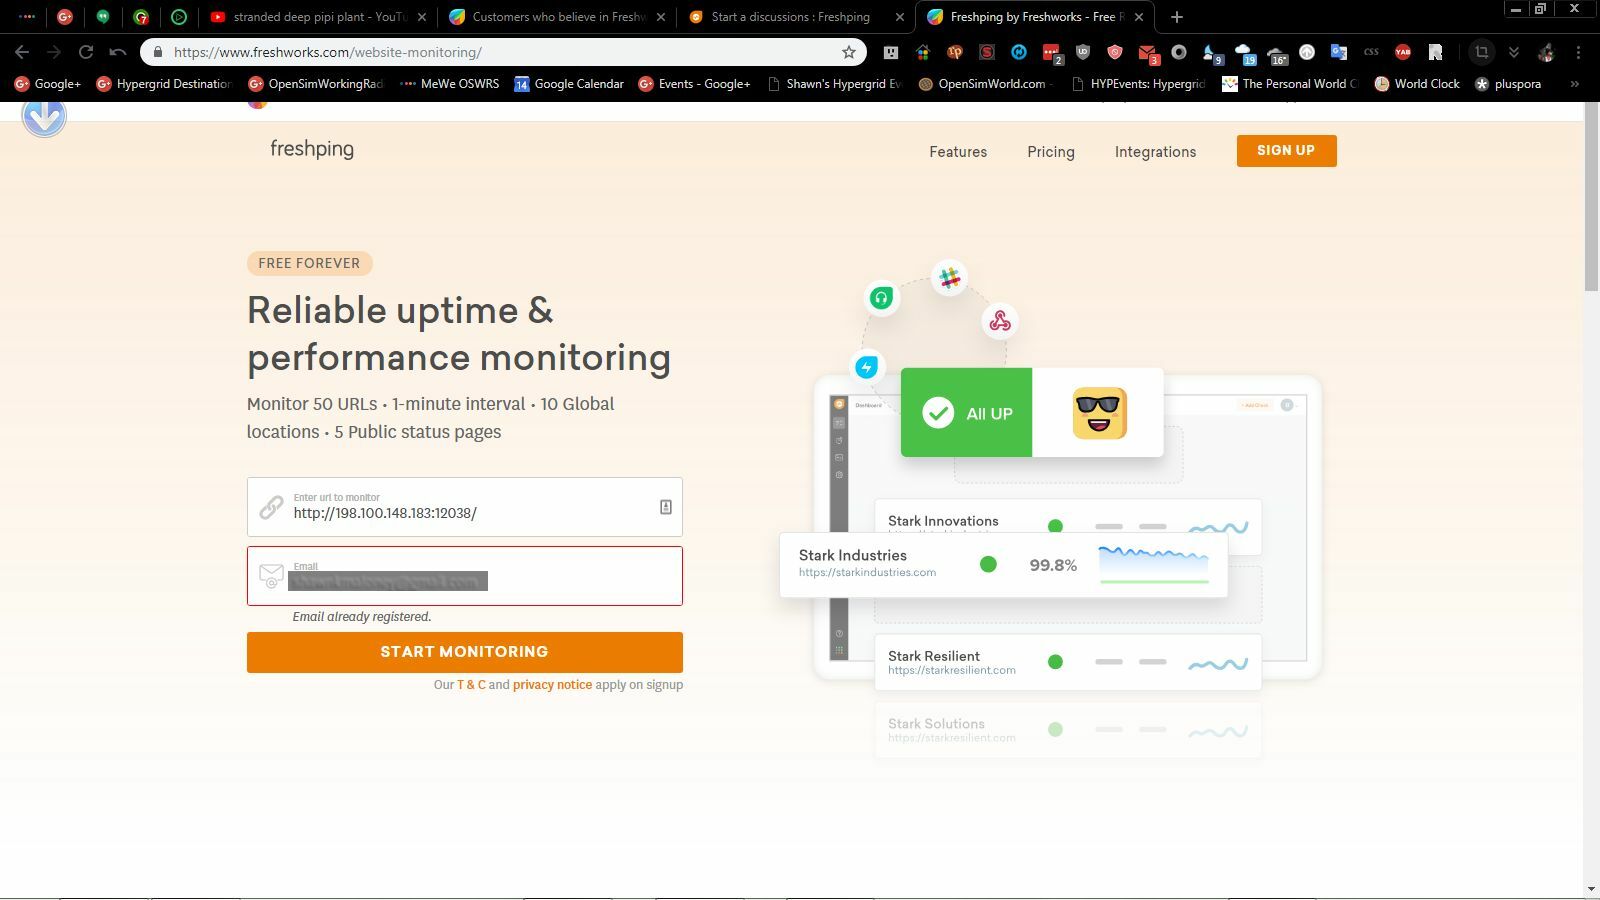Open the World Clock bookmark

[1417, 84]
